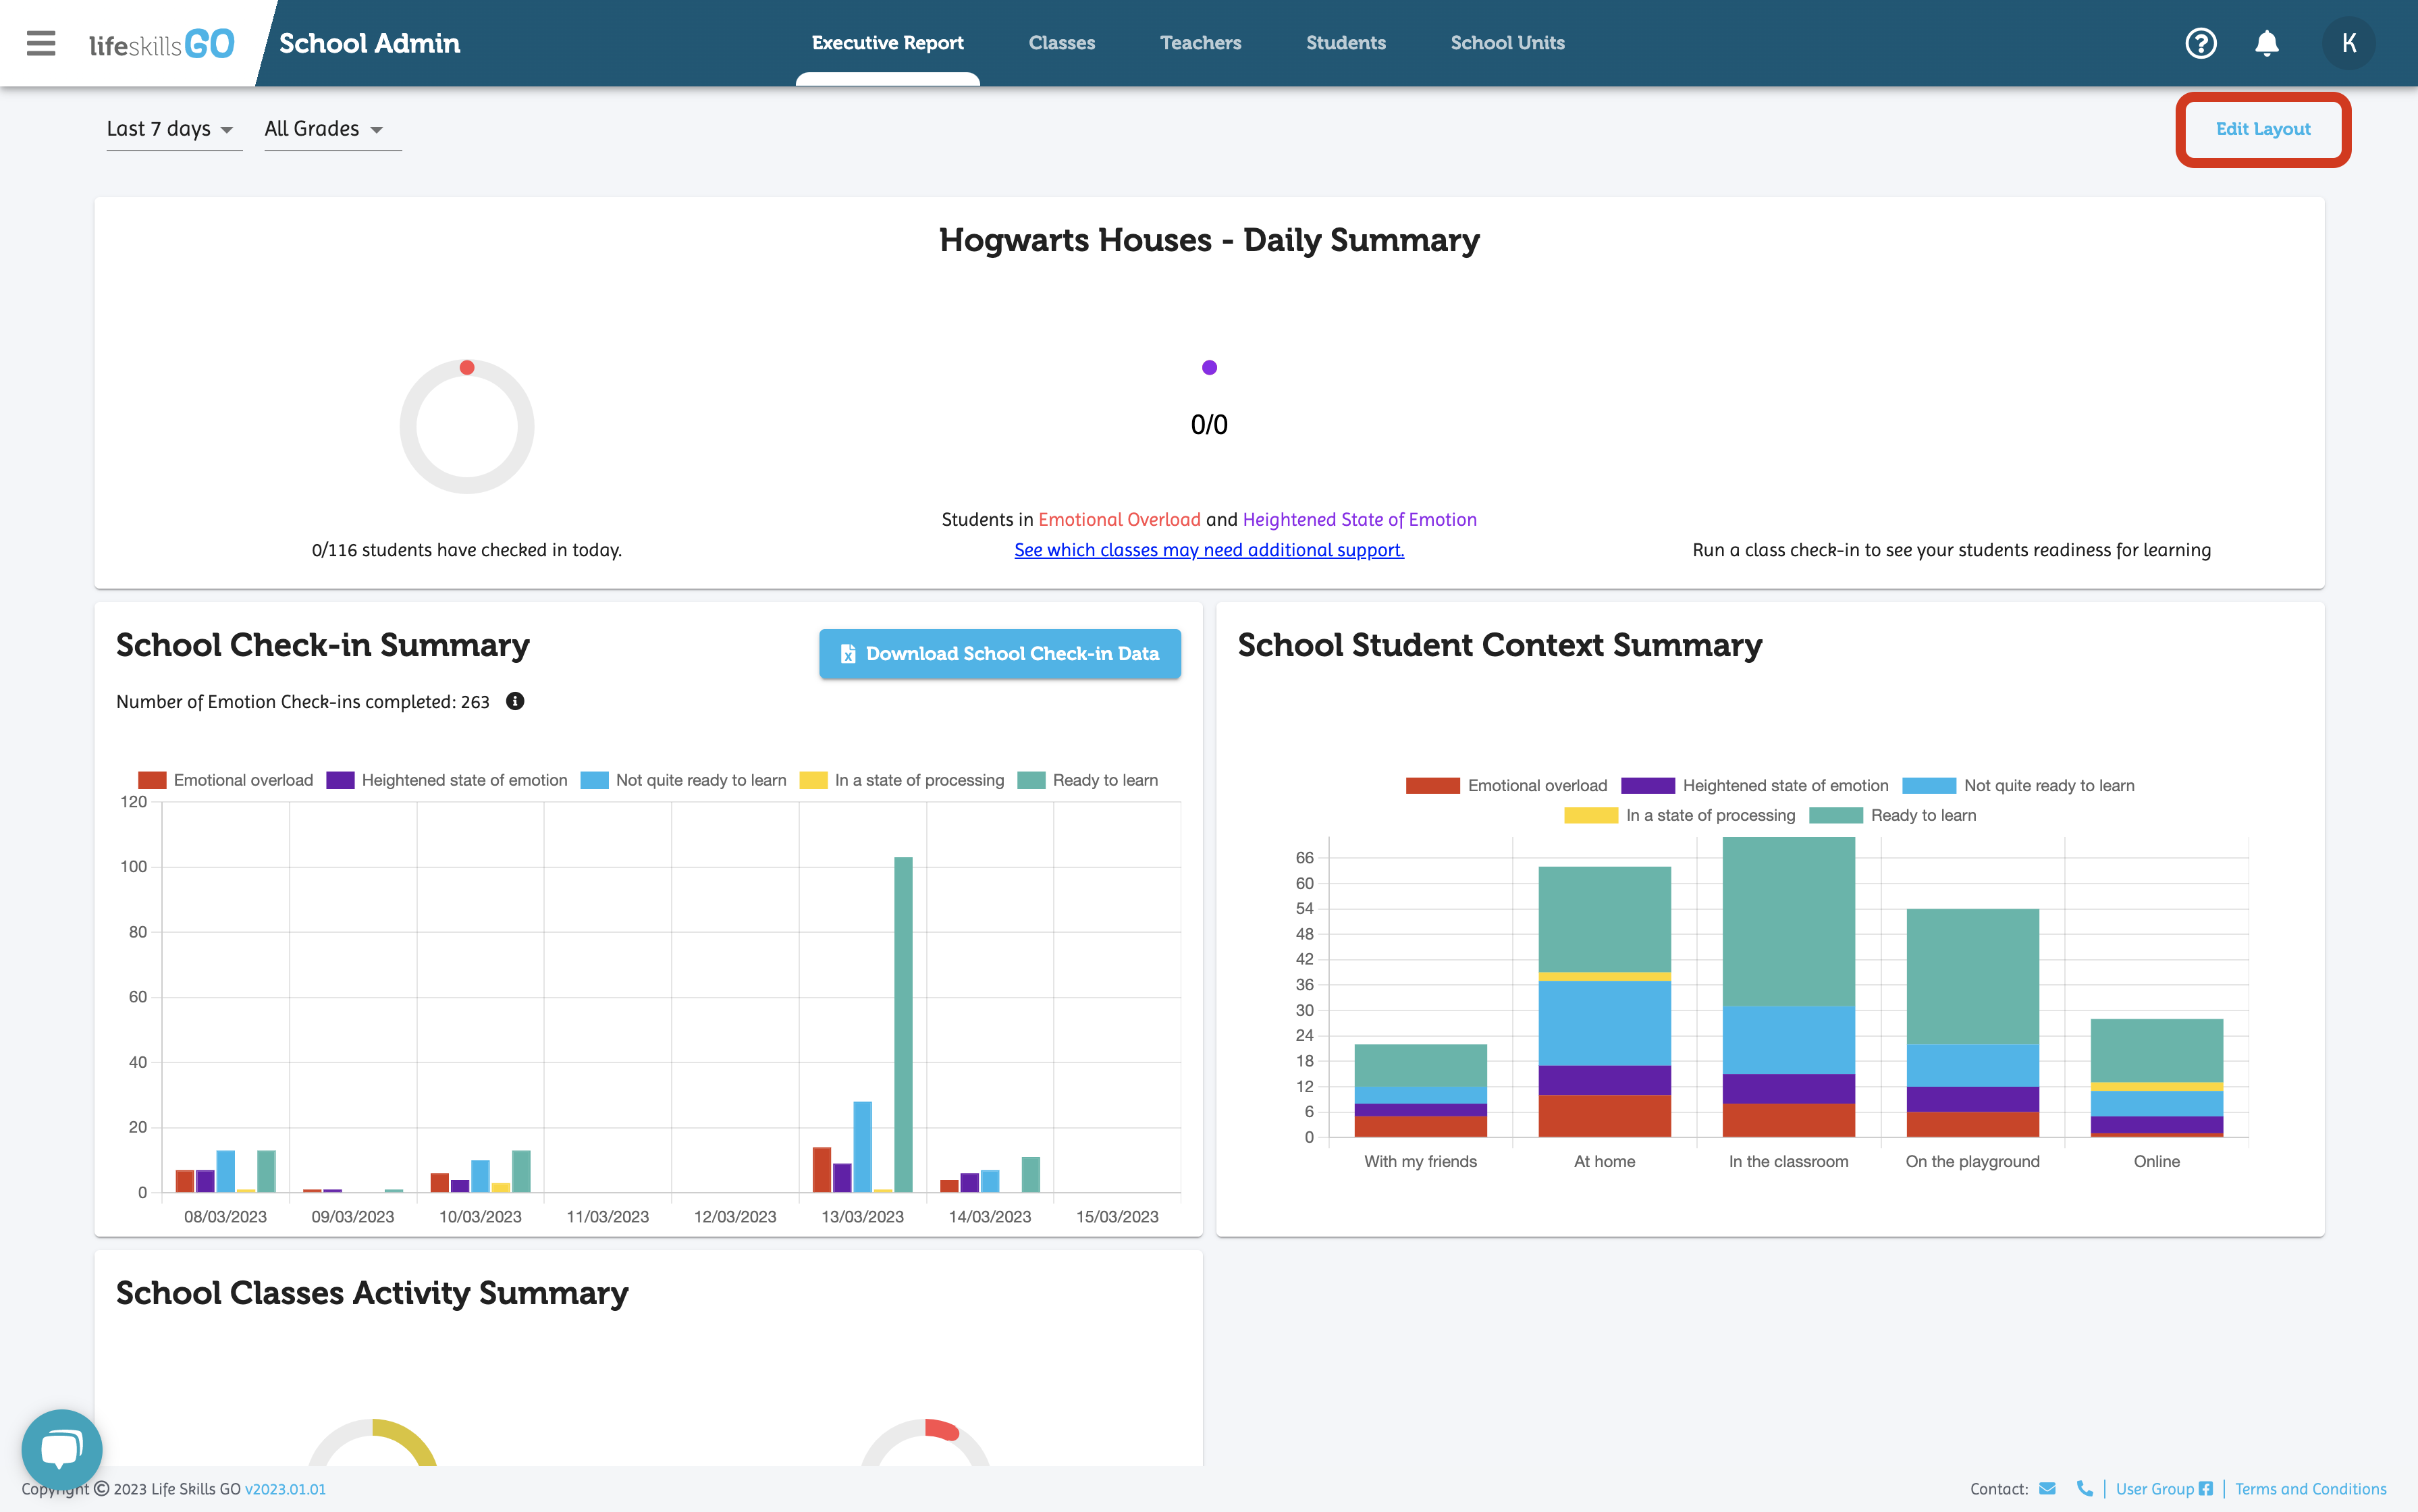
Task: Open the K user profile avatar
Action: [x=2348, y=43]
